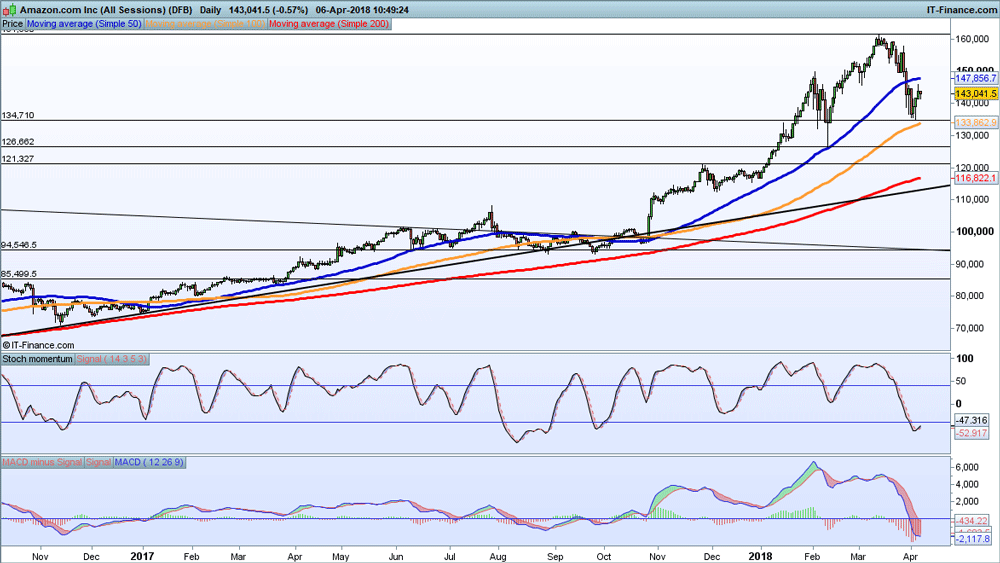
Task: Click the IT-Finance.com link at top right
Action: pyautogui.click(x=961, y=10)
